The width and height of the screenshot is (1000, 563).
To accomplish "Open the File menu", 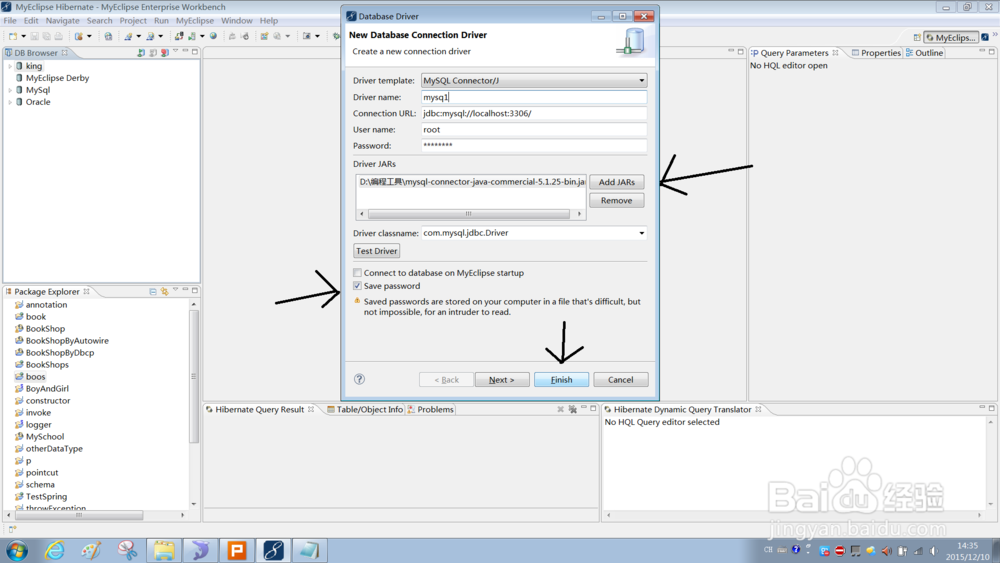I will pyautogui.click(x=10, y=20).
